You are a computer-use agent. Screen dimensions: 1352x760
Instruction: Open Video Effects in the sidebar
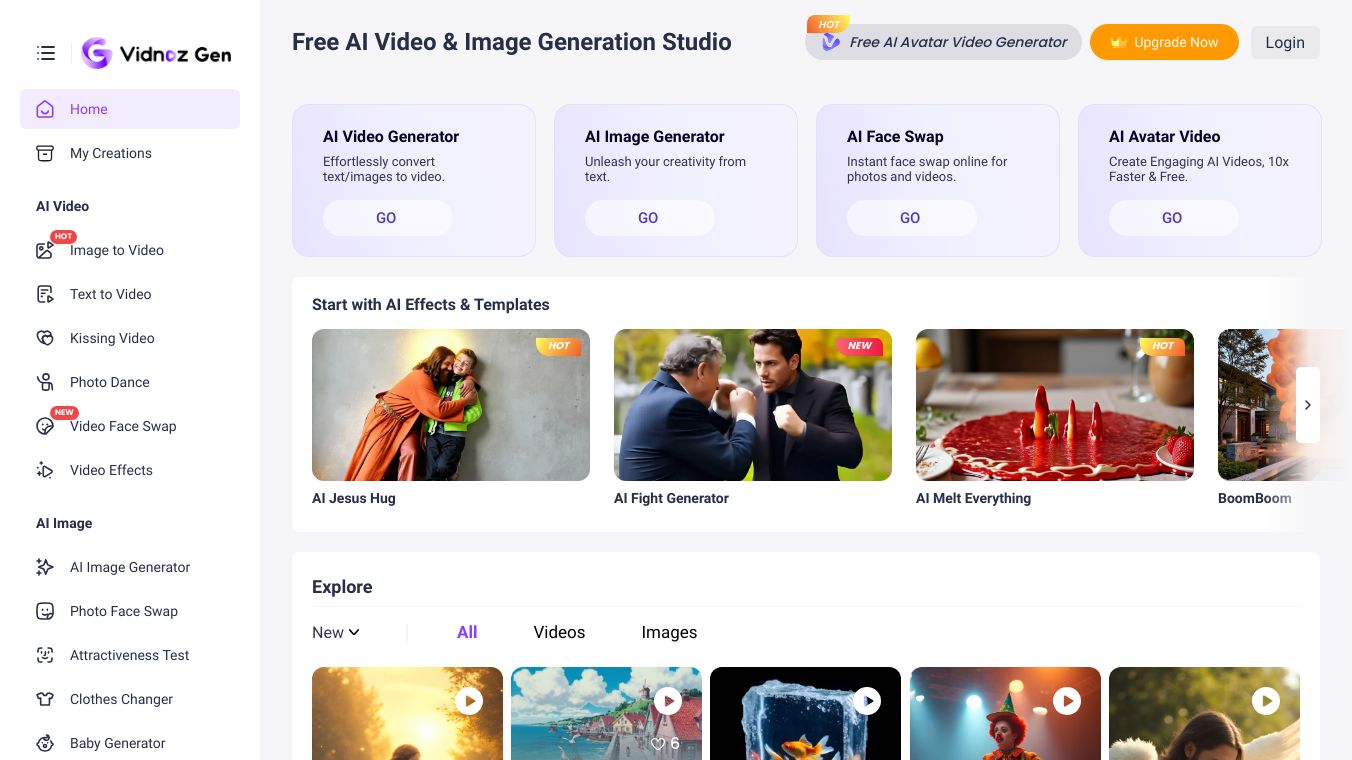130,470
